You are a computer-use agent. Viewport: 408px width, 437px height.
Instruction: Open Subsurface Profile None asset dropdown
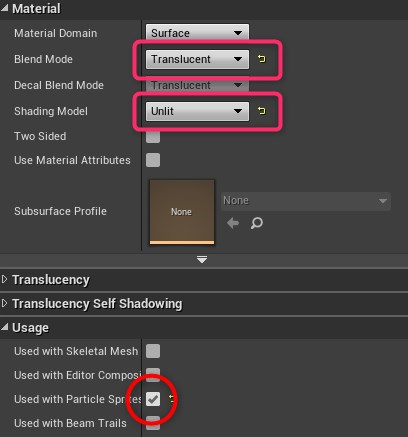[306, 201]
